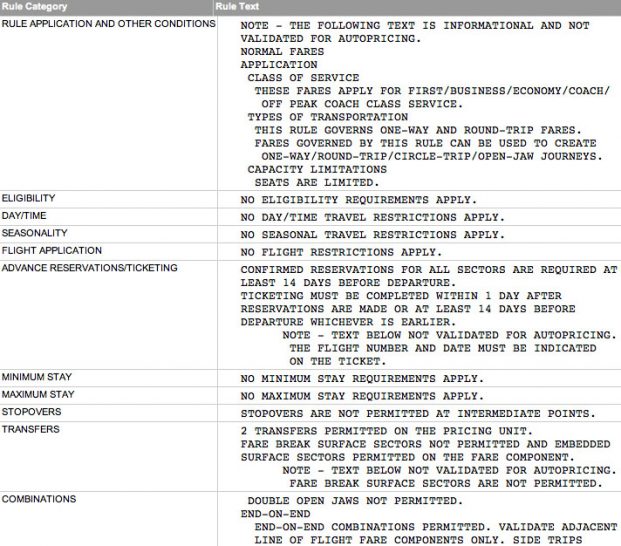621x546 pixels.
Task: Click the 'No flight restrictions apply' text
Action: (340, 252)
